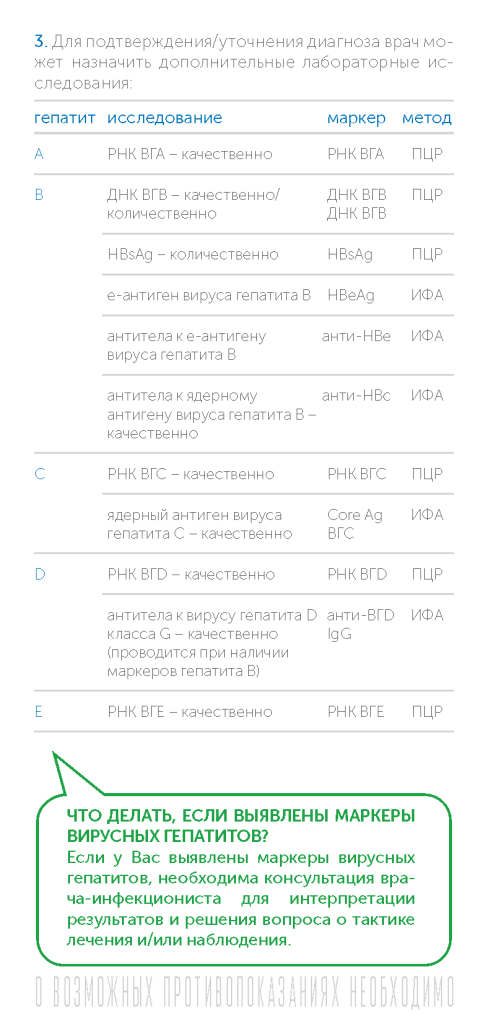This screenshot has width=488, height=1024.
Task: Select the hepatitis A row label
Action: [x=39, y=154]
